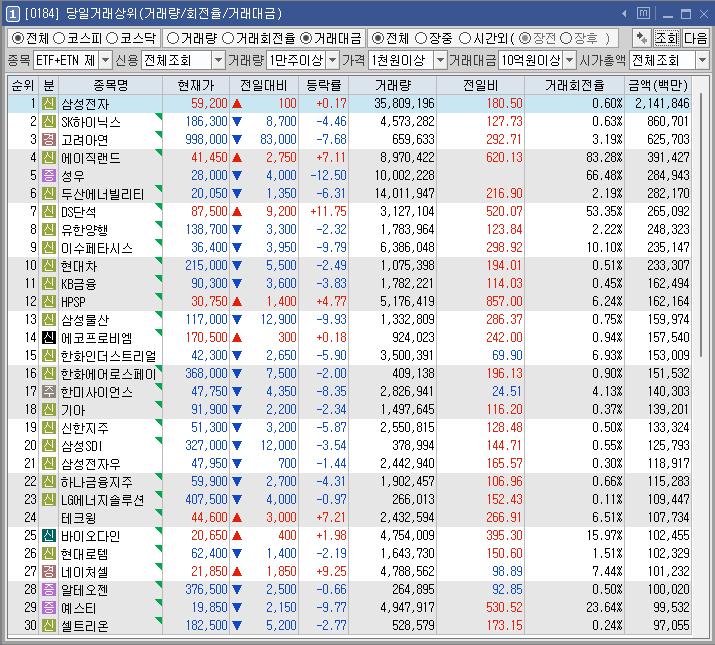Click turnover value 83.28%
Image resolution: width=715 pixels, height=645 pixels.
click(604, 157)
